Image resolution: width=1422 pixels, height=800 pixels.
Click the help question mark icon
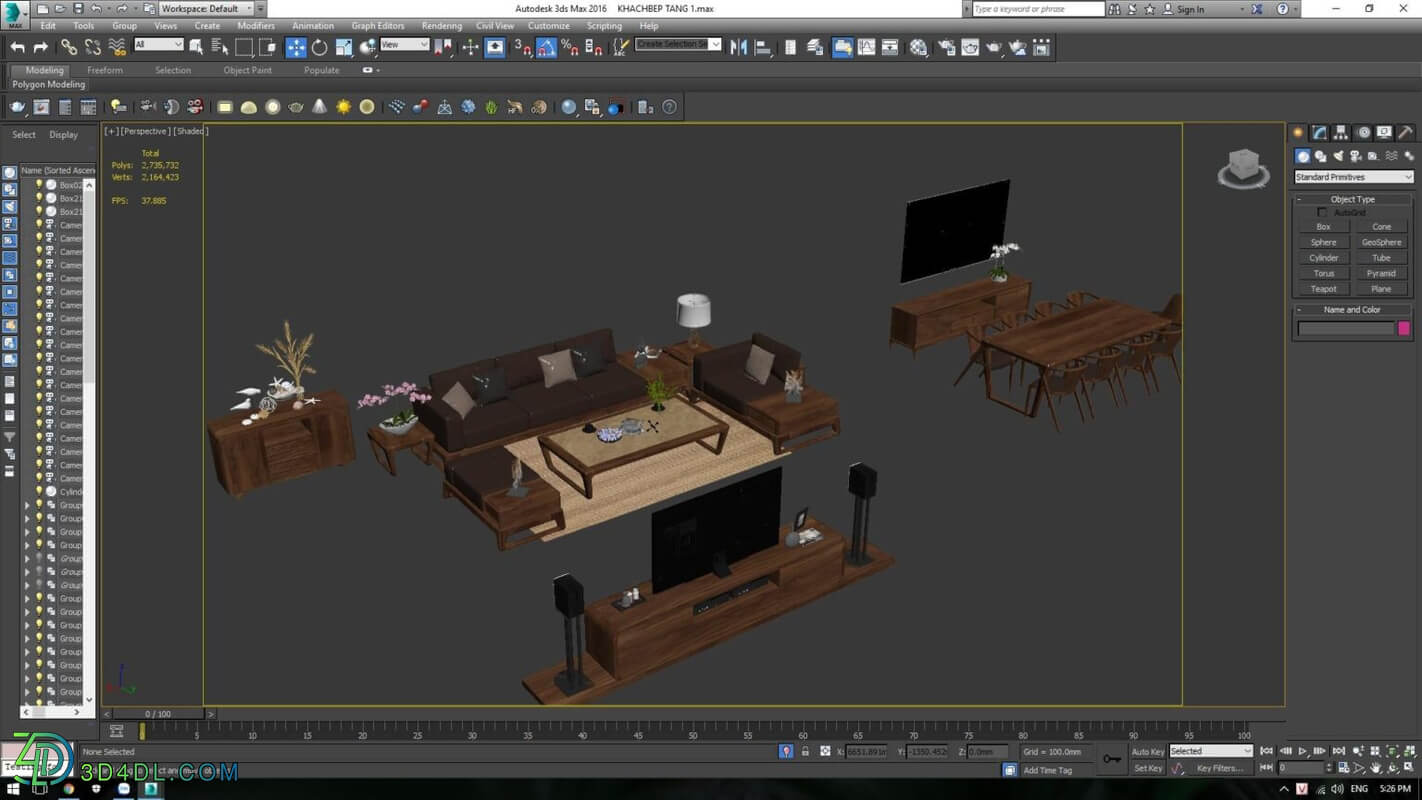(x=670, y=107)
